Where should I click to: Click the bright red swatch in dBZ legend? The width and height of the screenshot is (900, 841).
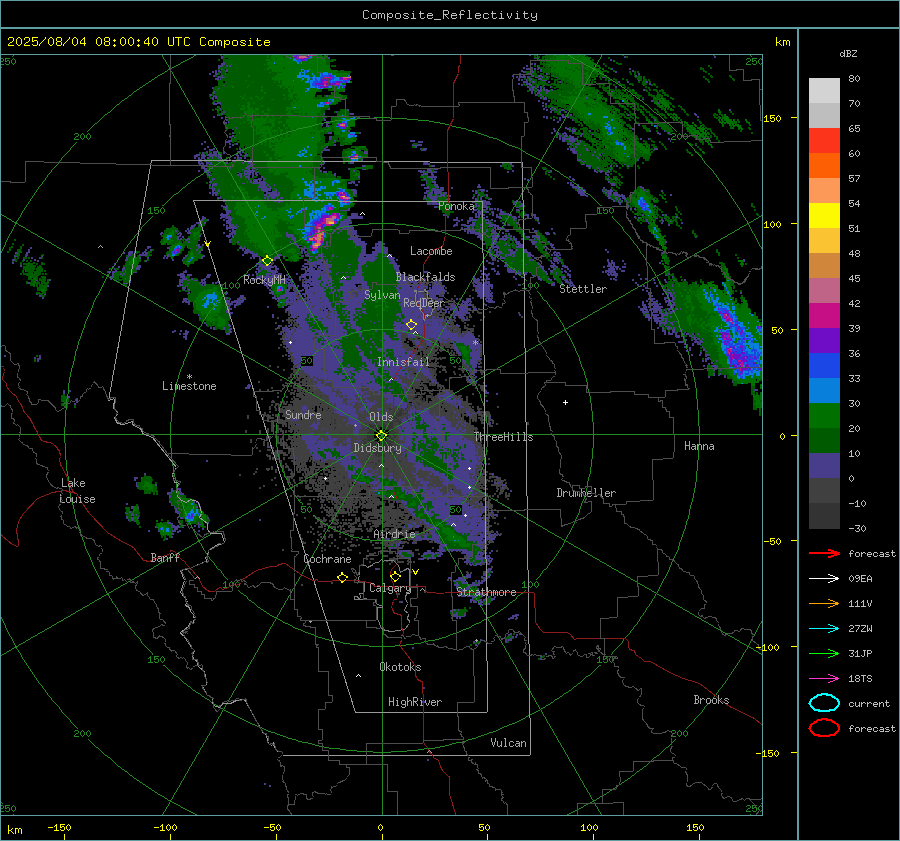coord(824,141)
